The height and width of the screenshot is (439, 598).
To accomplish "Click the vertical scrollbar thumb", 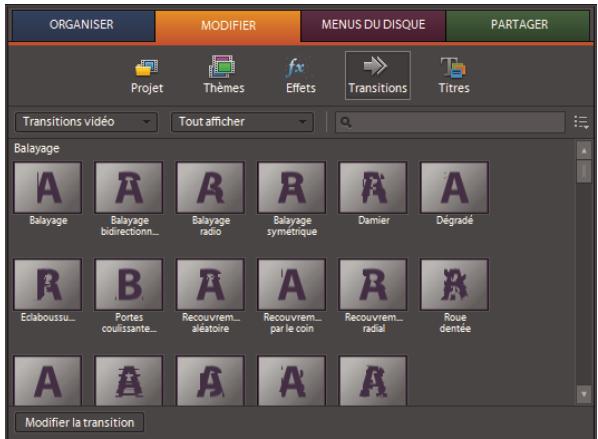I will coord(584,171).
